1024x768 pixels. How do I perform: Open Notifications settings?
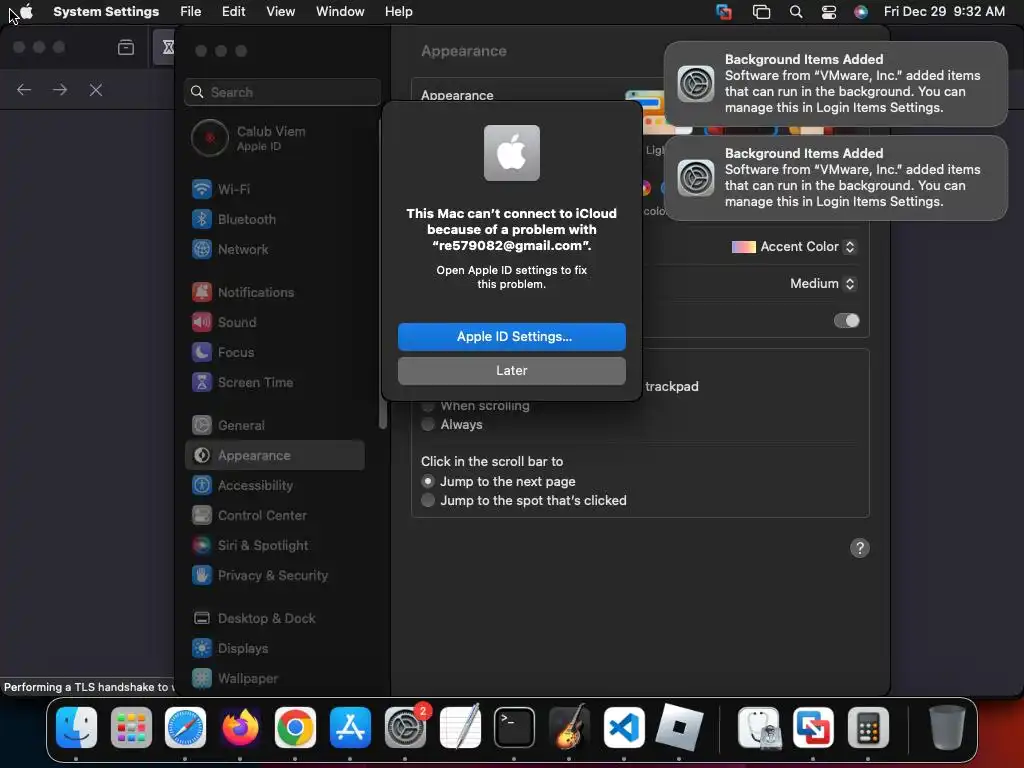pos(274,293)
